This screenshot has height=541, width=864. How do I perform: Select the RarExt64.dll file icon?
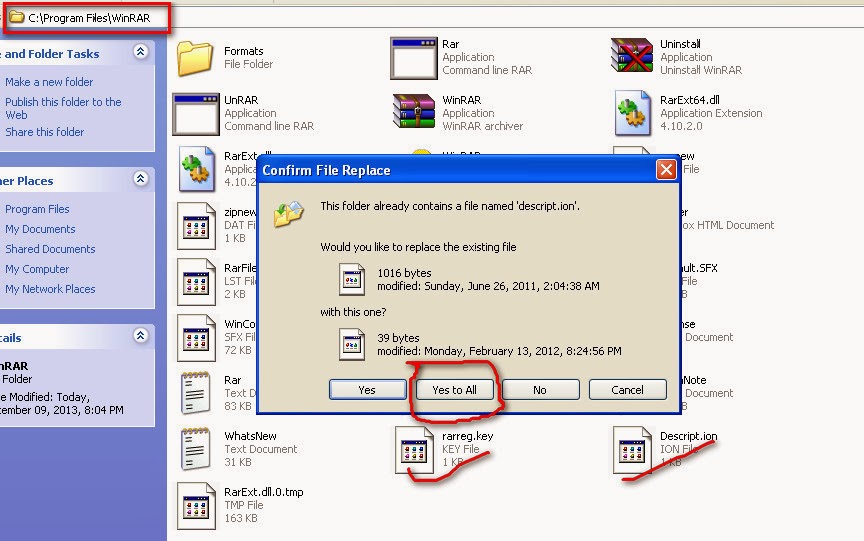[633, 113]
